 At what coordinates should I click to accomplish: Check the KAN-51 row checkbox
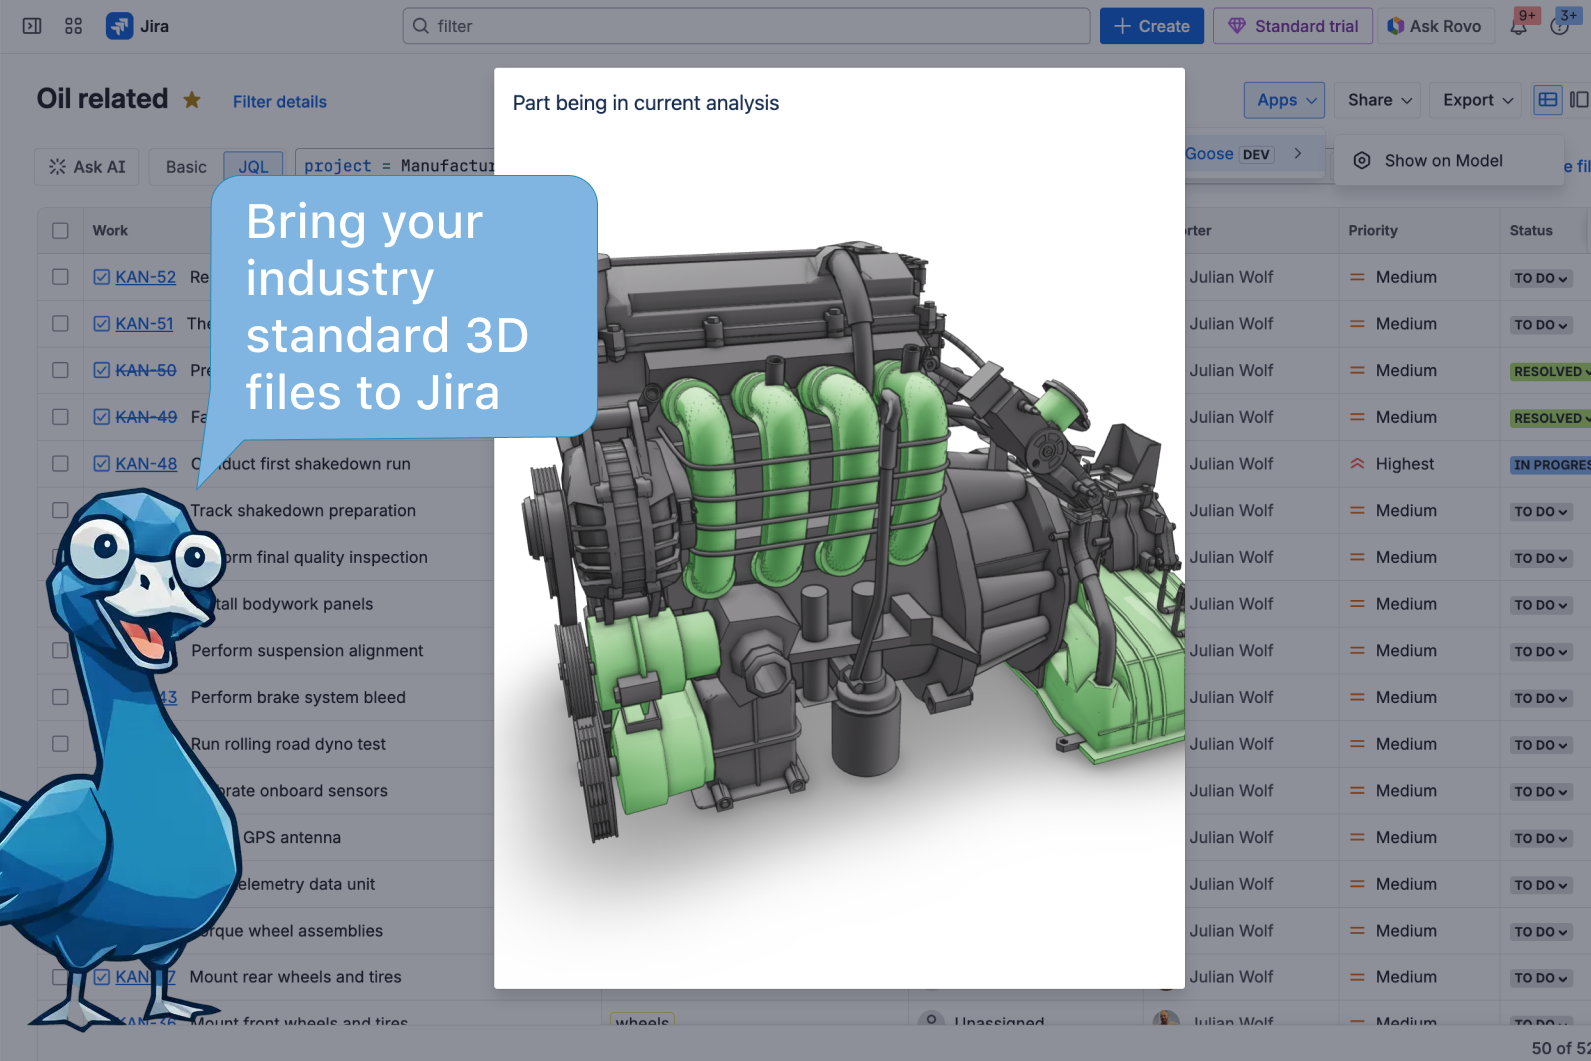click(60, 324)
